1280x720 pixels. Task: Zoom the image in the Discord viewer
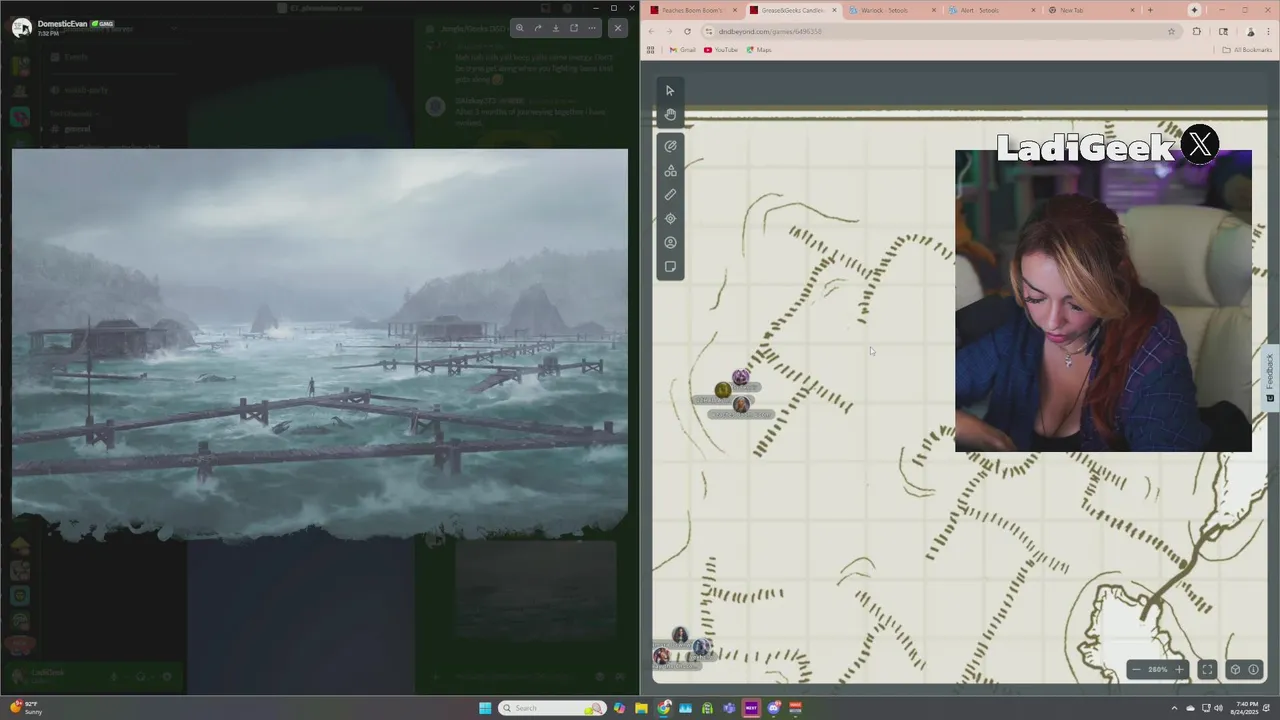pos(519,28)
